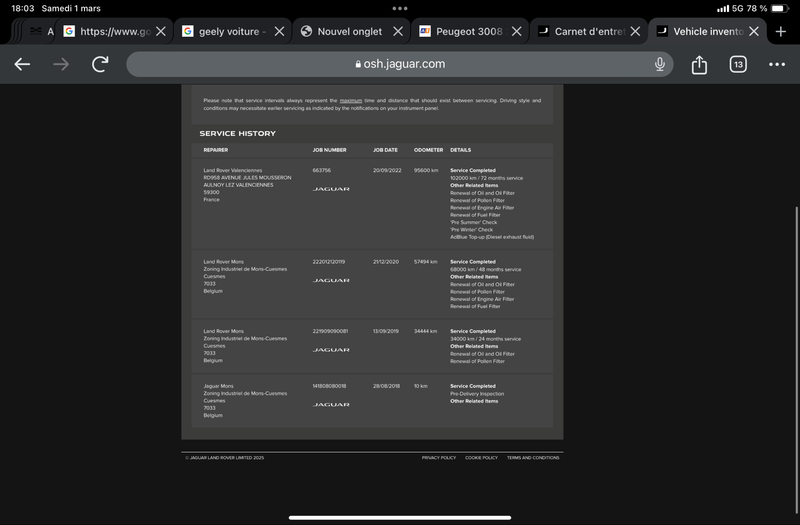The height and width of the screenshot is (525, 800).
Task: Click the osh.jaguar.com address bar
Action: pyautogui.click(x=400, y=64)
